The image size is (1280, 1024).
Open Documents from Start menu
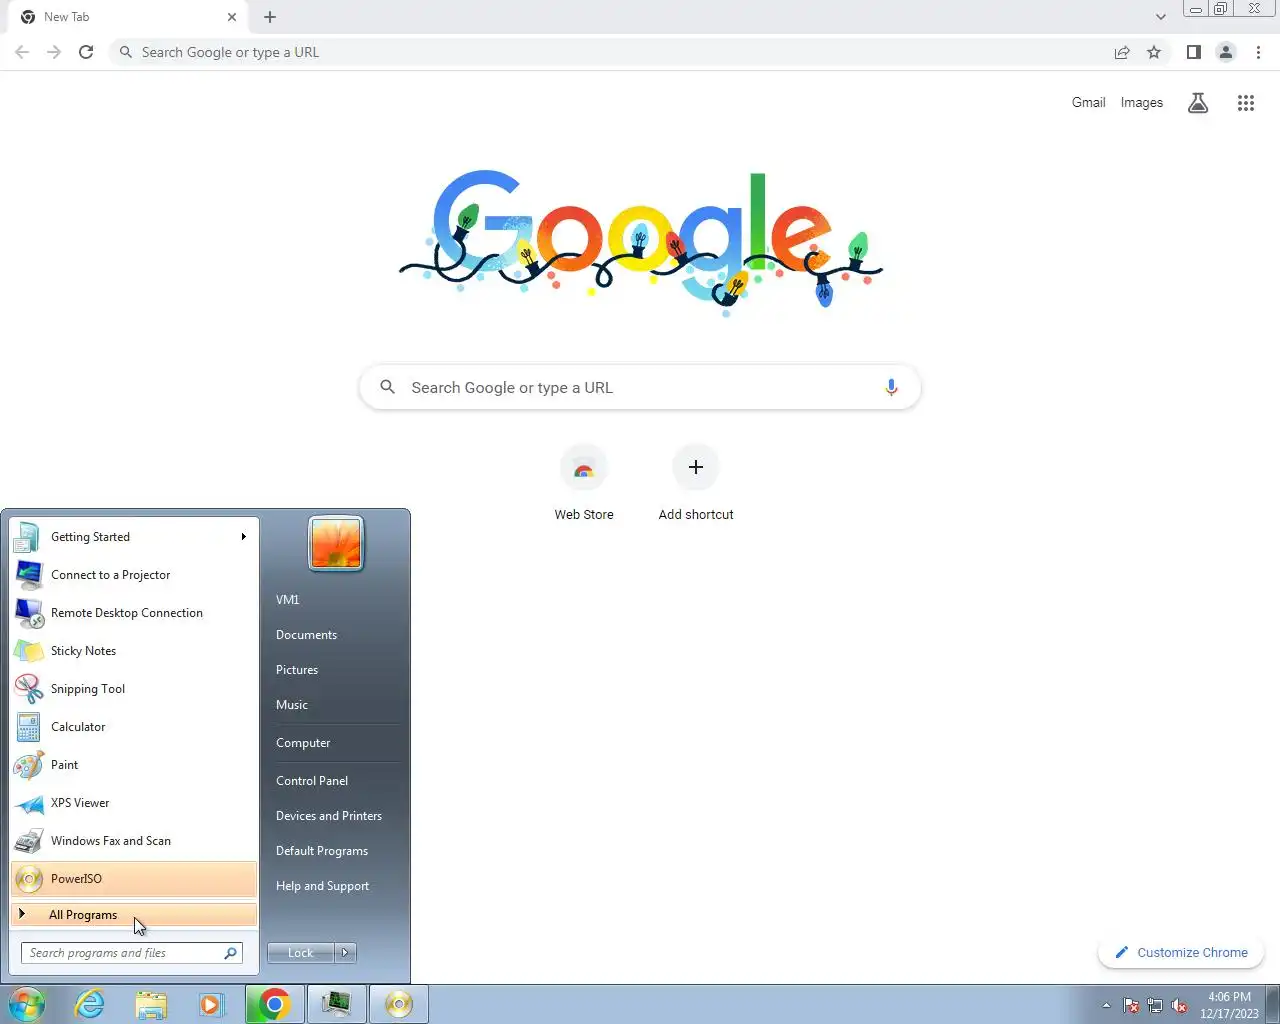click(x=335, y=635)
